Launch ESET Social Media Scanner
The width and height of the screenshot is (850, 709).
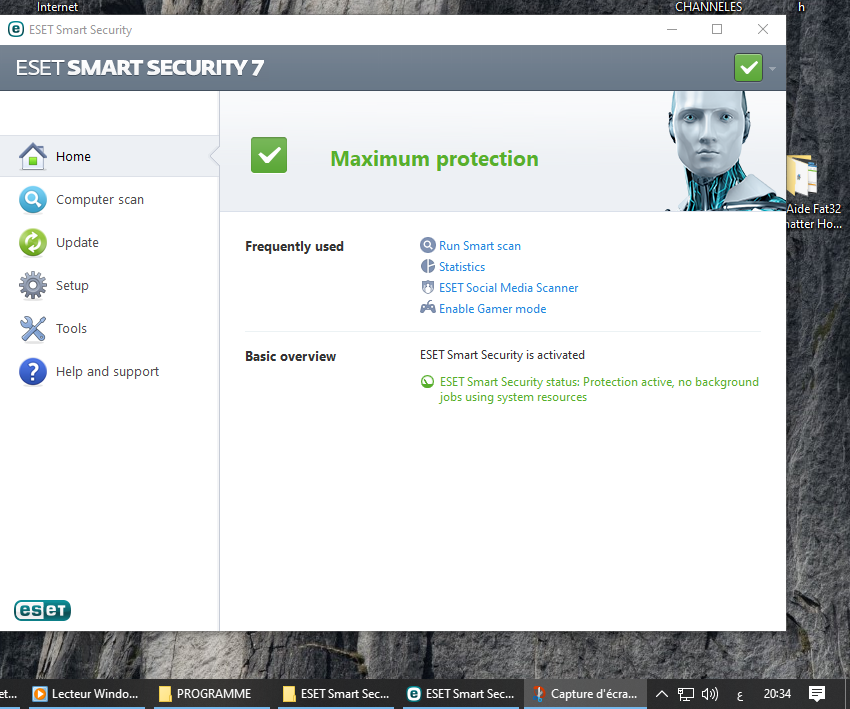pos(508,288)
